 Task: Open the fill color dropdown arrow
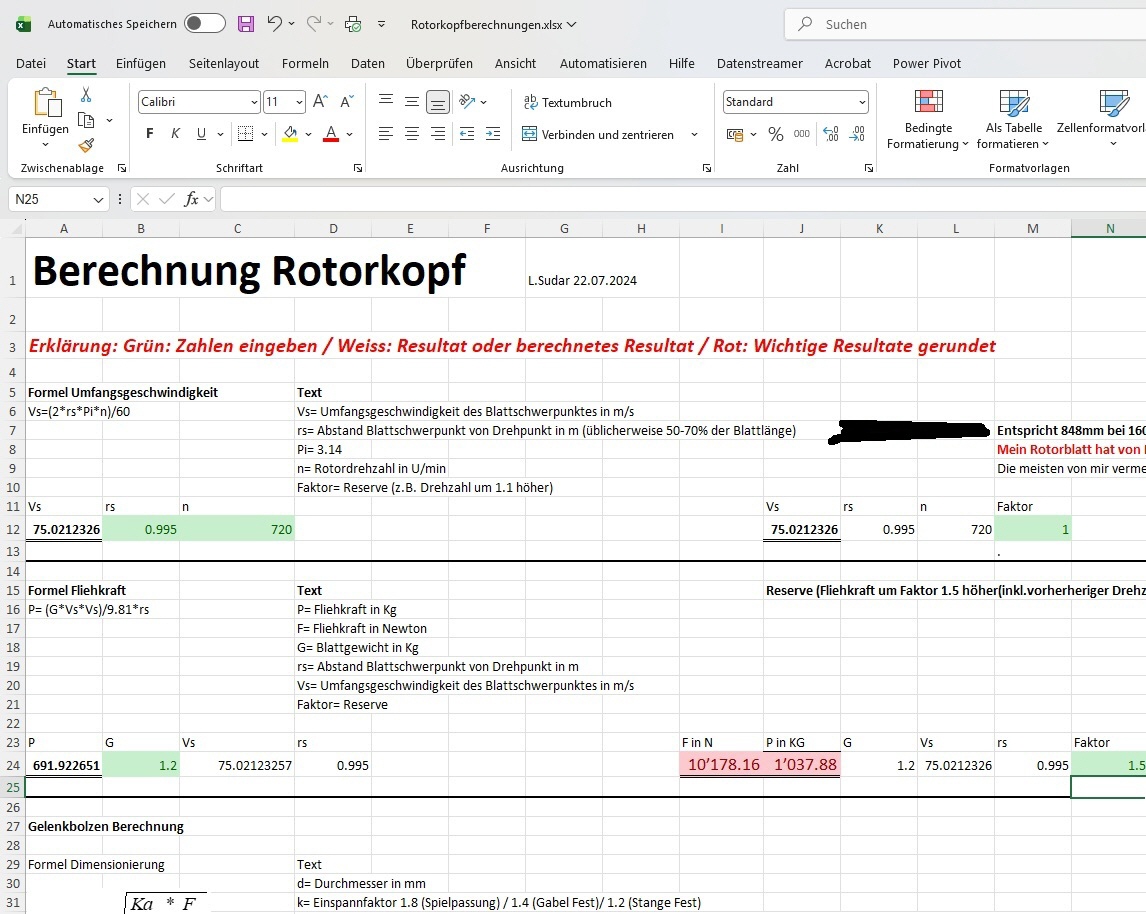[x=308, y=134]
